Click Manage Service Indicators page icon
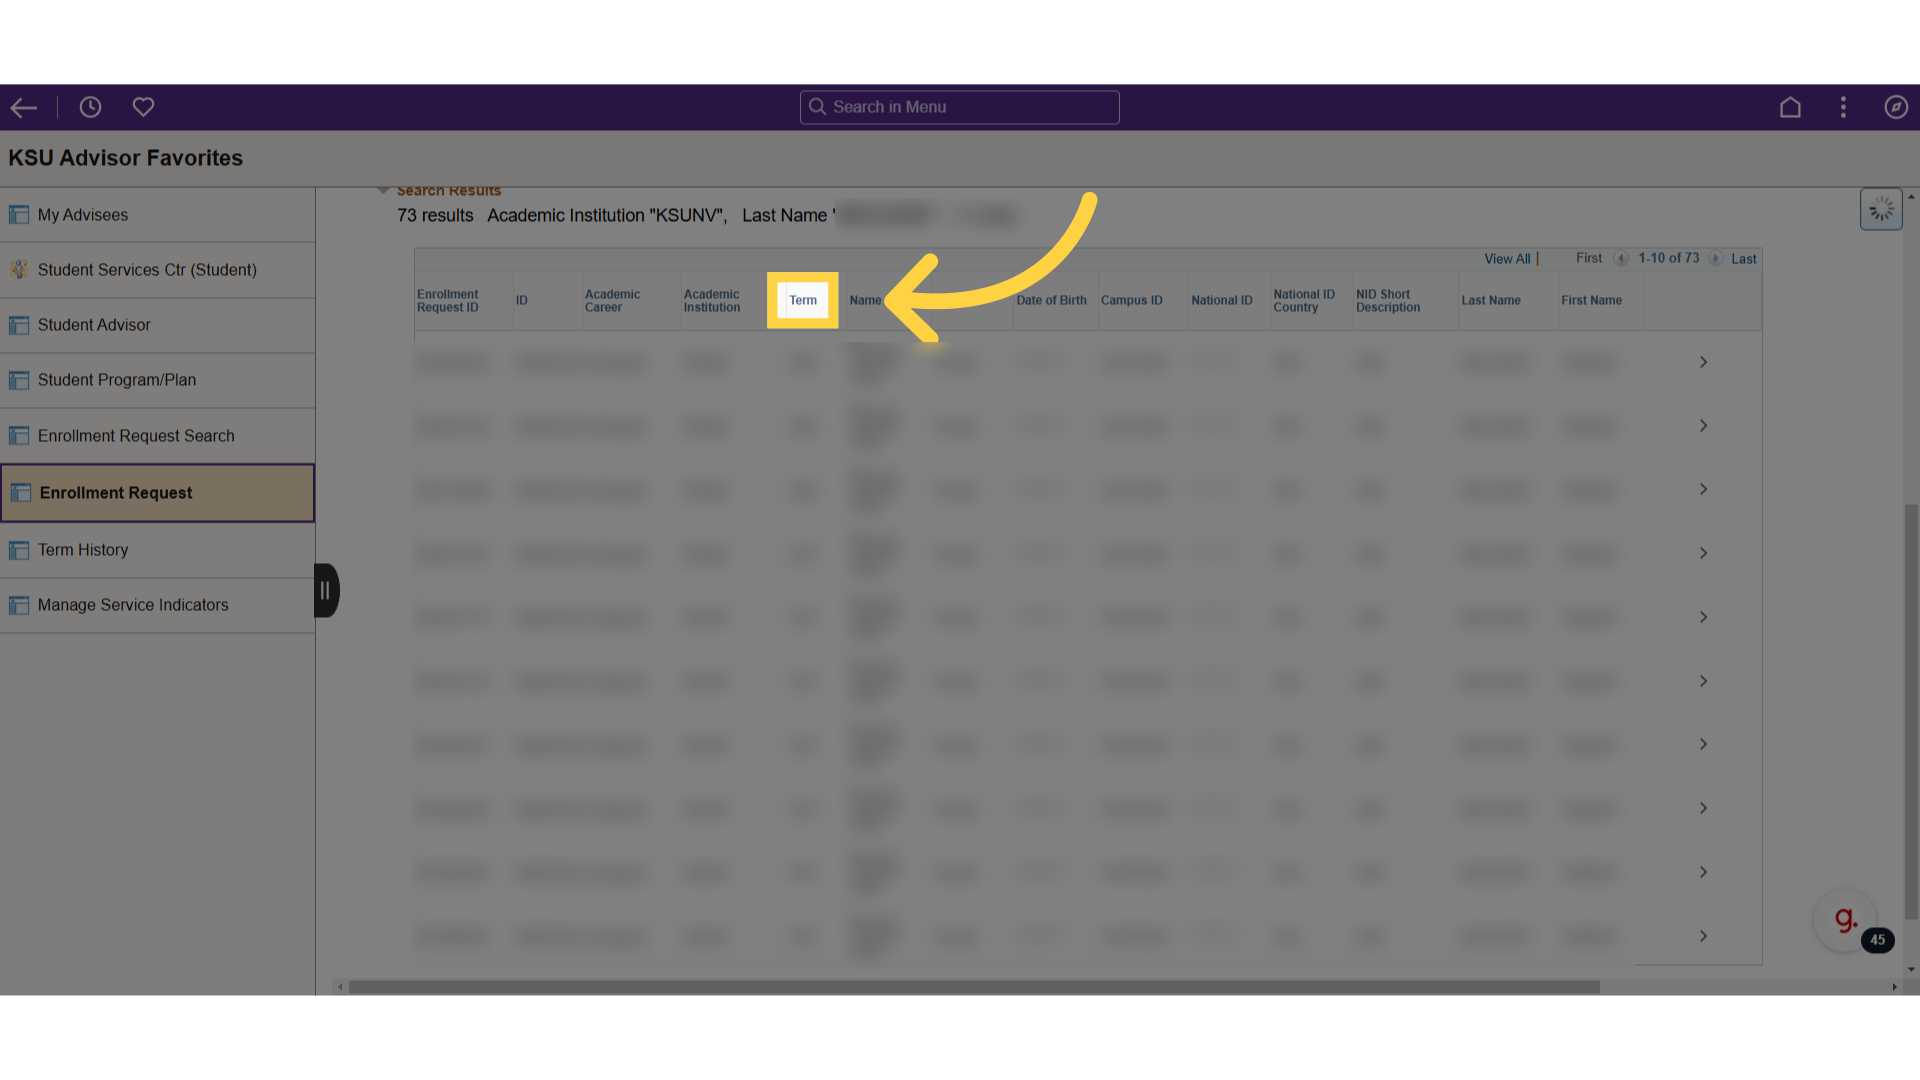Image resolution: width=1920 pixels, height=1080 pixels. pyautogui.click(x=19, y=605)
